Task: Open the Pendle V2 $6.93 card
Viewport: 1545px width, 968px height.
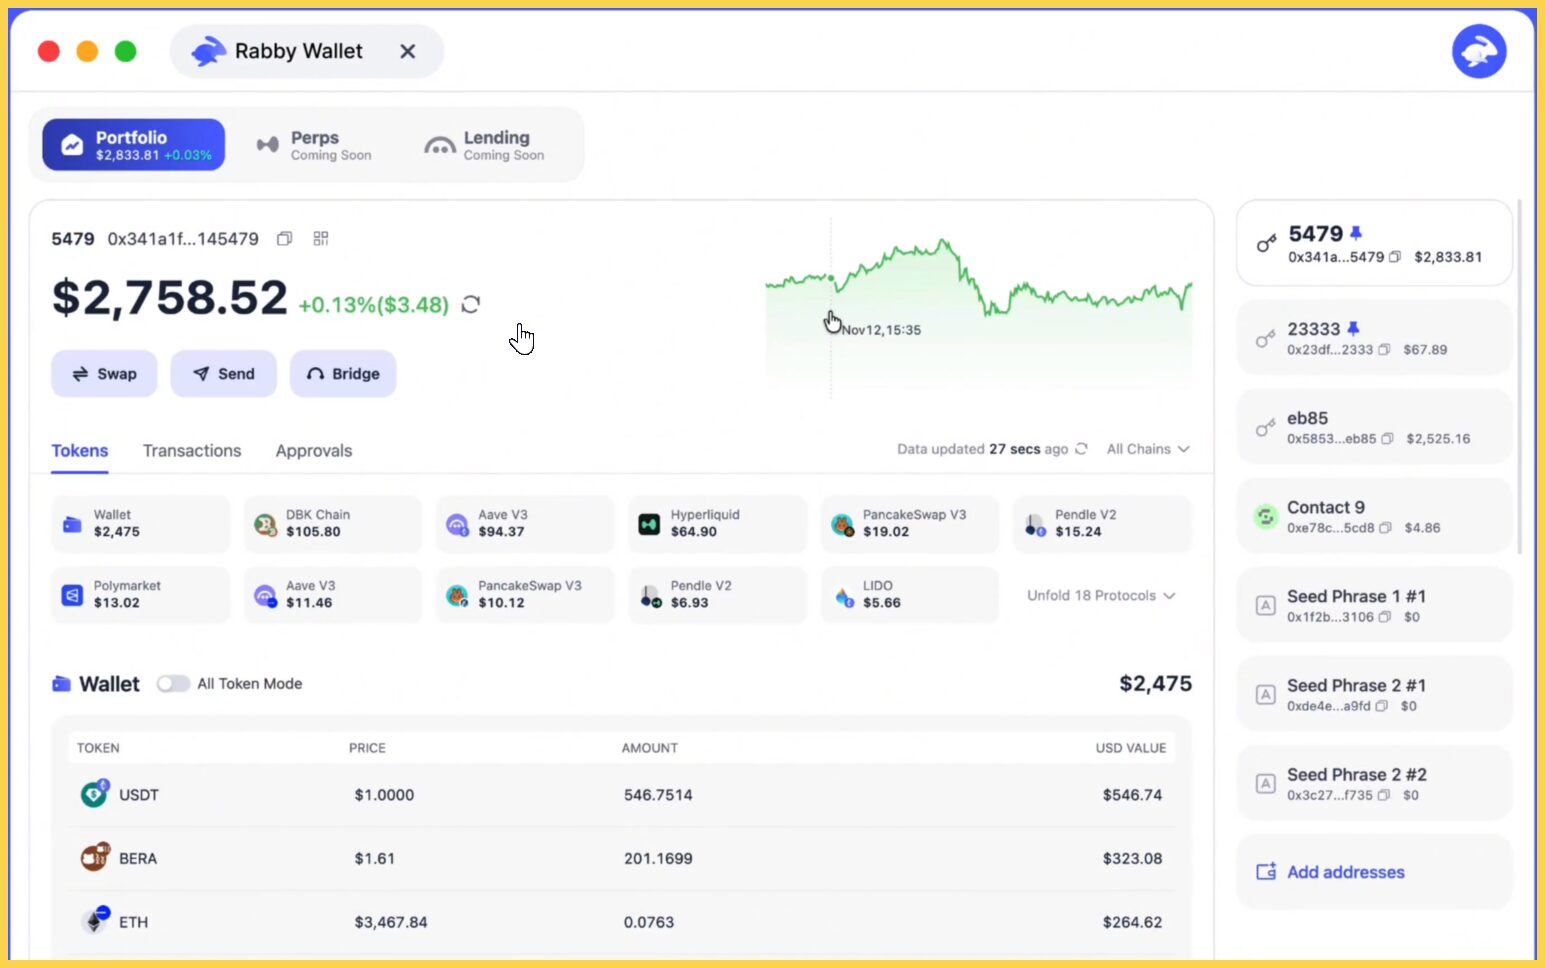Action: click(717, 595)
